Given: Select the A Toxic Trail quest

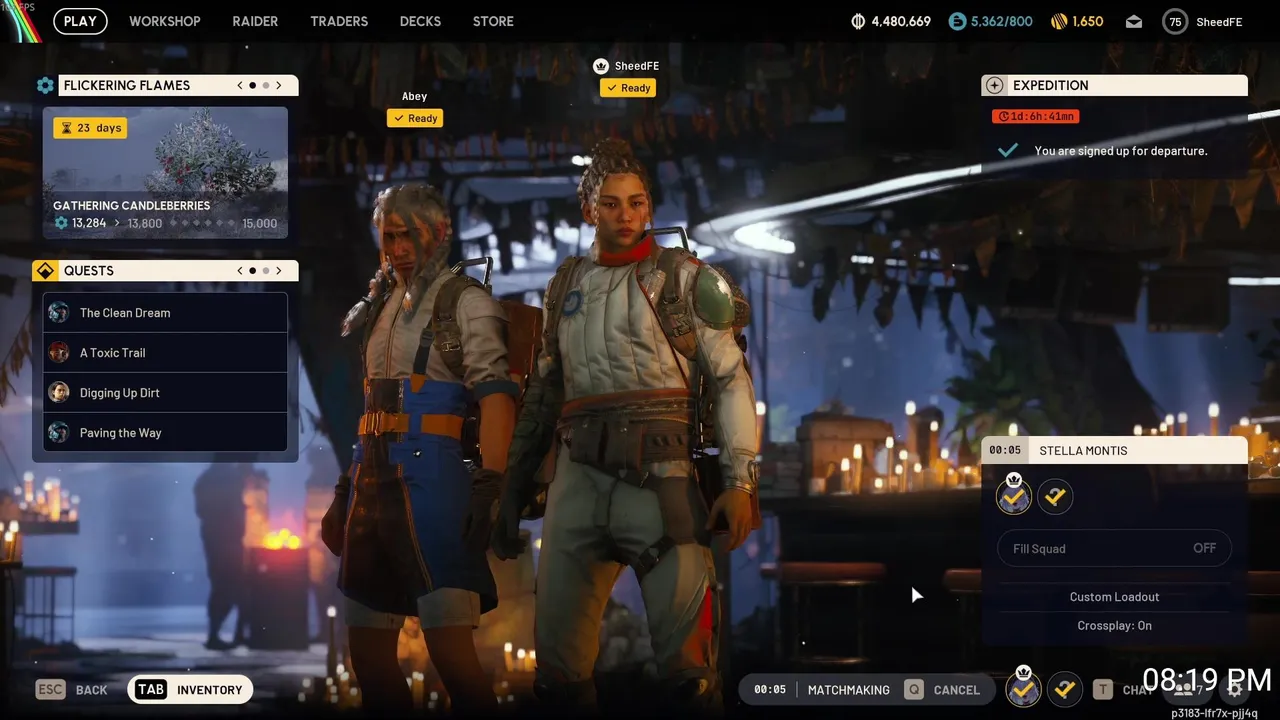Looking at the screenshot, I should click(165, 353).
